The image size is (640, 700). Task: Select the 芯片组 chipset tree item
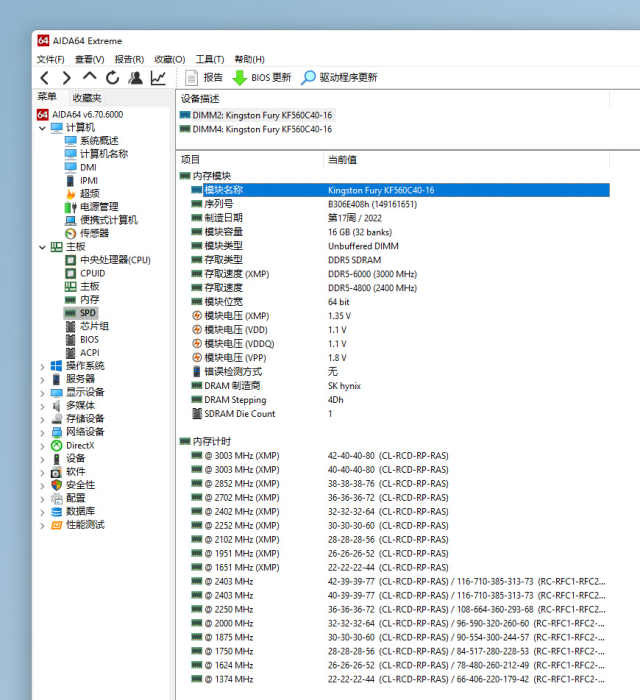(94, 326)
